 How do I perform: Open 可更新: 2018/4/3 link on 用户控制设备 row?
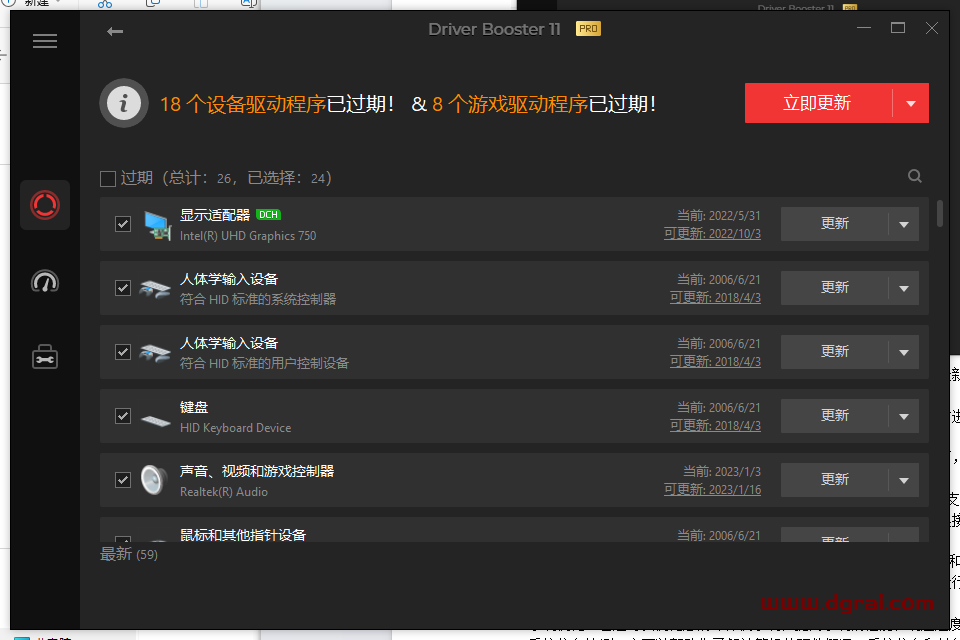(x=715, y=362)
